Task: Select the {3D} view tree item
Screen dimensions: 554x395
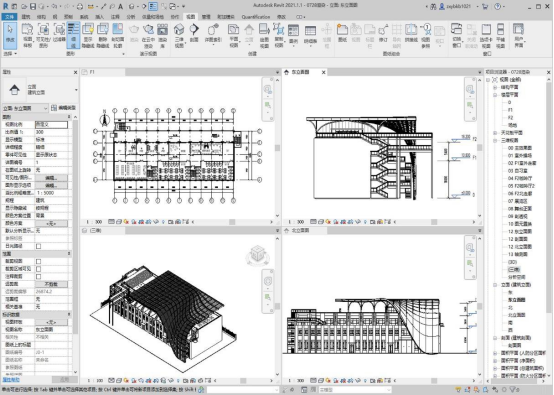Action: (x=512, y=262)
